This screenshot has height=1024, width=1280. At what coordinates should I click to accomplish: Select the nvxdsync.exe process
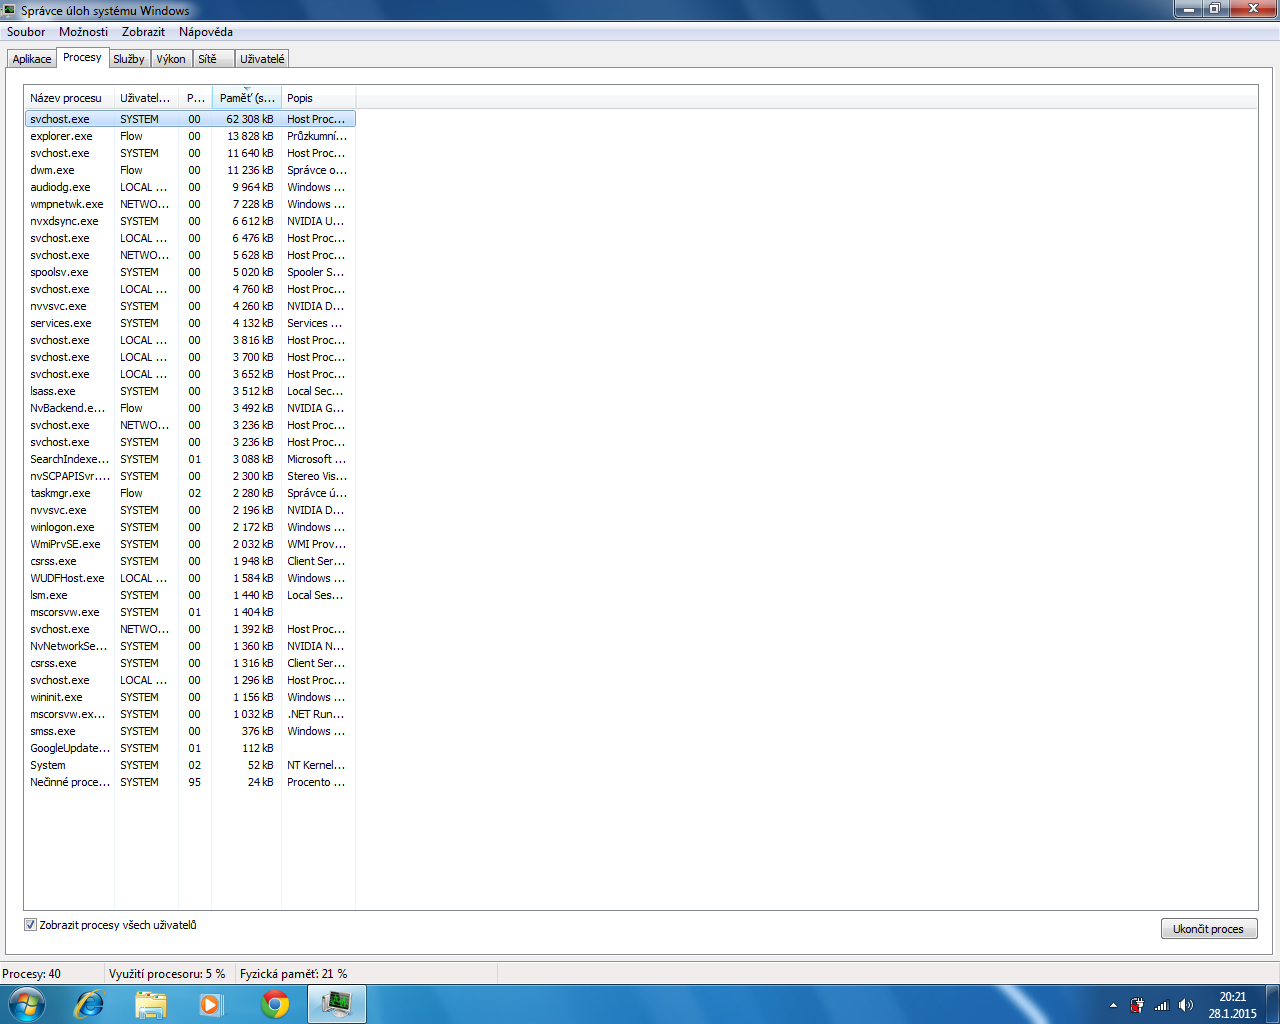click(190, 221)
